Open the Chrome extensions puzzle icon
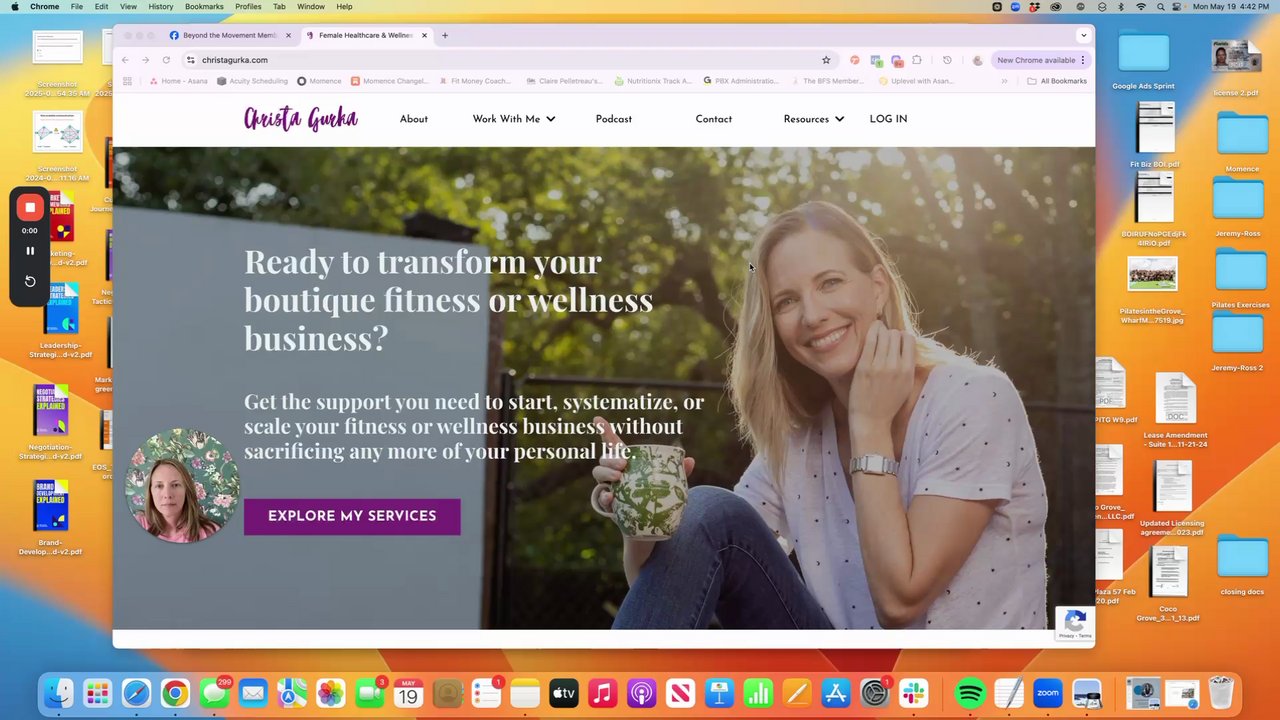This screenshot has height=720, width=1280. (917, 60)
